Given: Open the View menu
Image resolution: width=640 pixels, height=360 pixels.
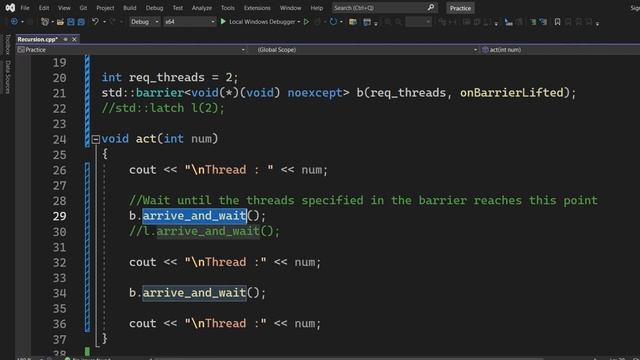Looking at the screenshot, I should click(x=64, y=8).
